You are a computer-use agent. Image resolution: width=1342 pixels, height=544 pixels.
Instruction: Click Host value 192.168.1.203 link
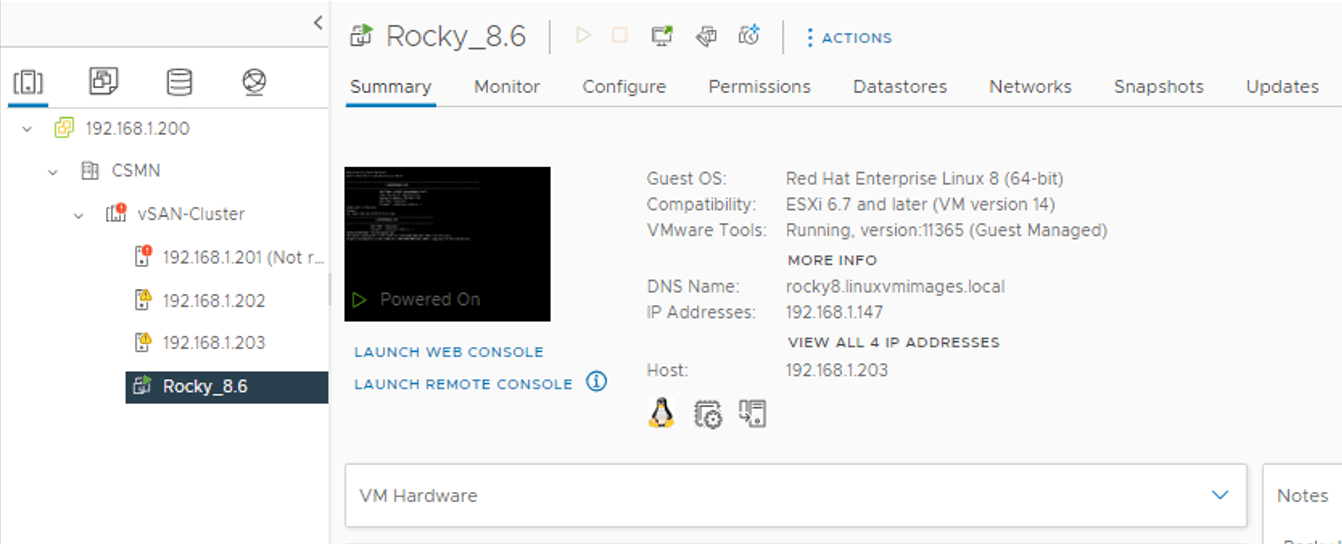pos(837,370)
